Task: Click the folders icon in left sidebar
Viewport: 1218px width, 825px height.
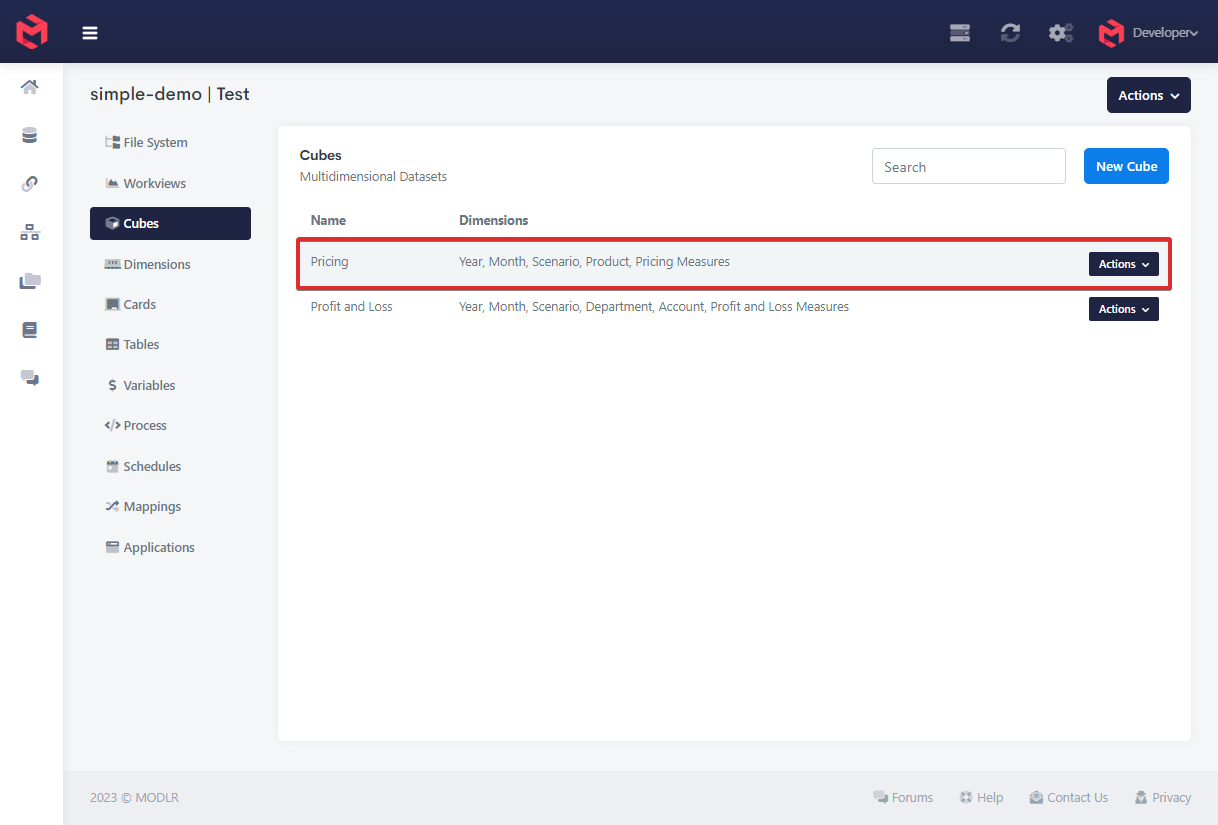Action: (30, 281)
